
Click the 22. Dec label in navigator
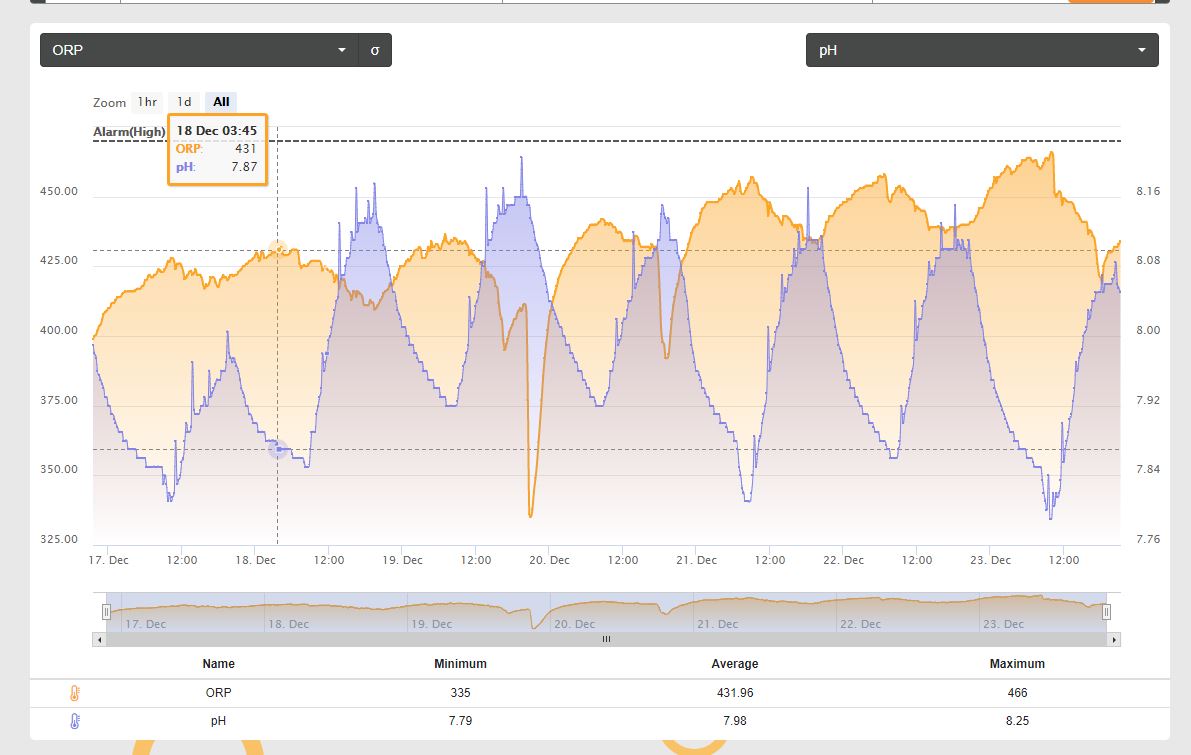[861, 624]
